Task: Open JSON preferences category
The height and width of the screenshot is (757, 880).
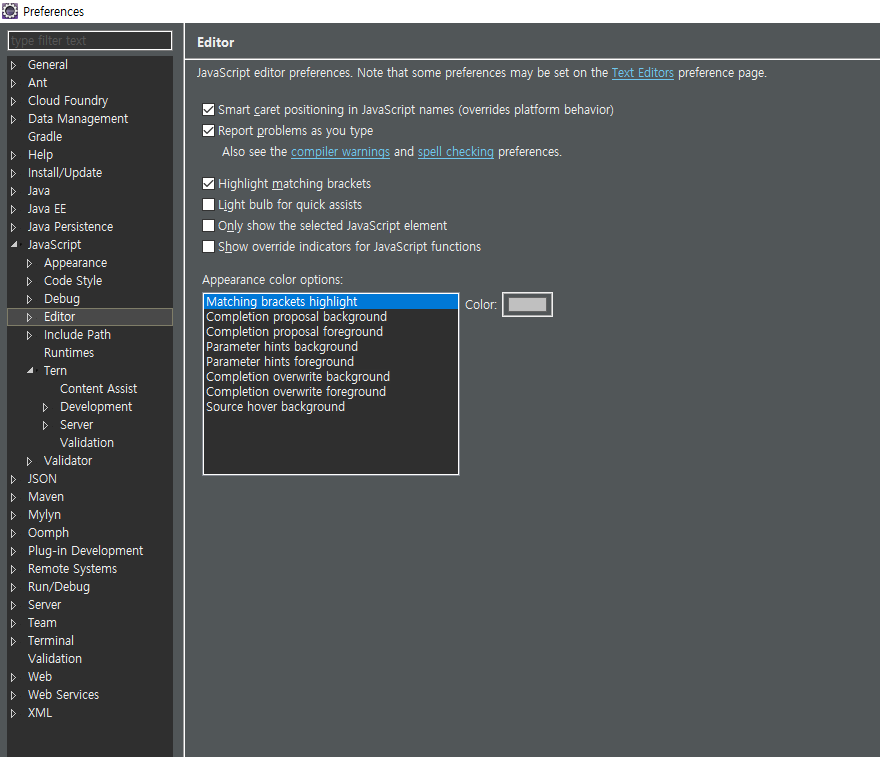Action: [x=42, y=479]
